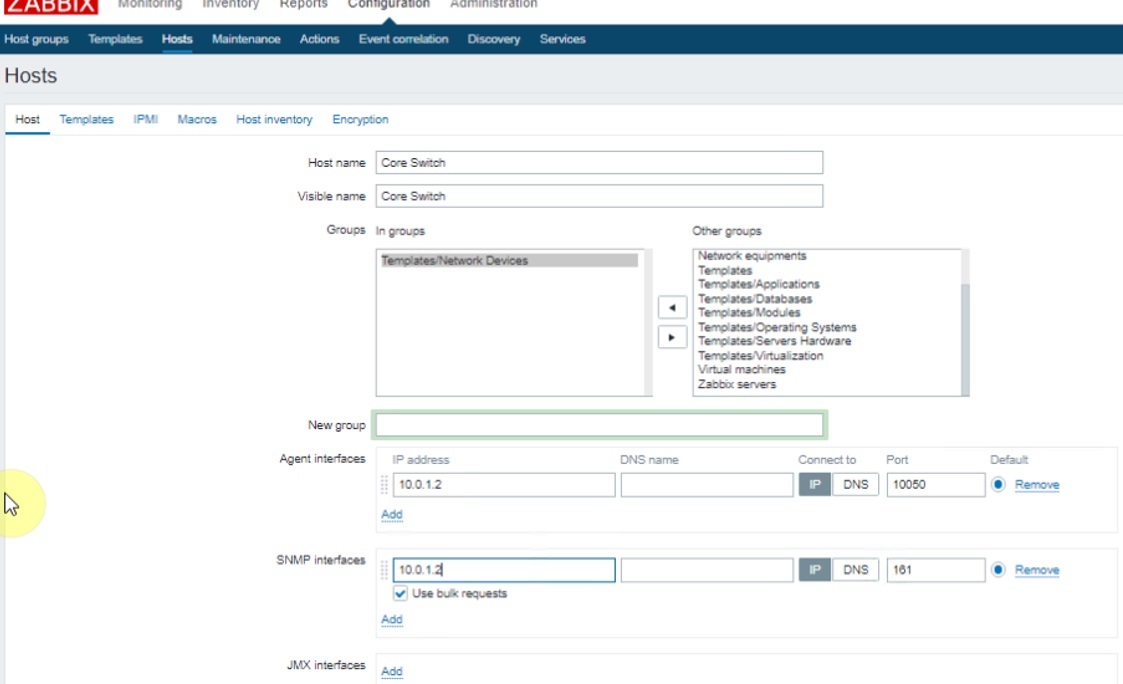Click left arrow to move group into In groups
This screenshot has width=1123, height=684.
[x=672, y=308]
